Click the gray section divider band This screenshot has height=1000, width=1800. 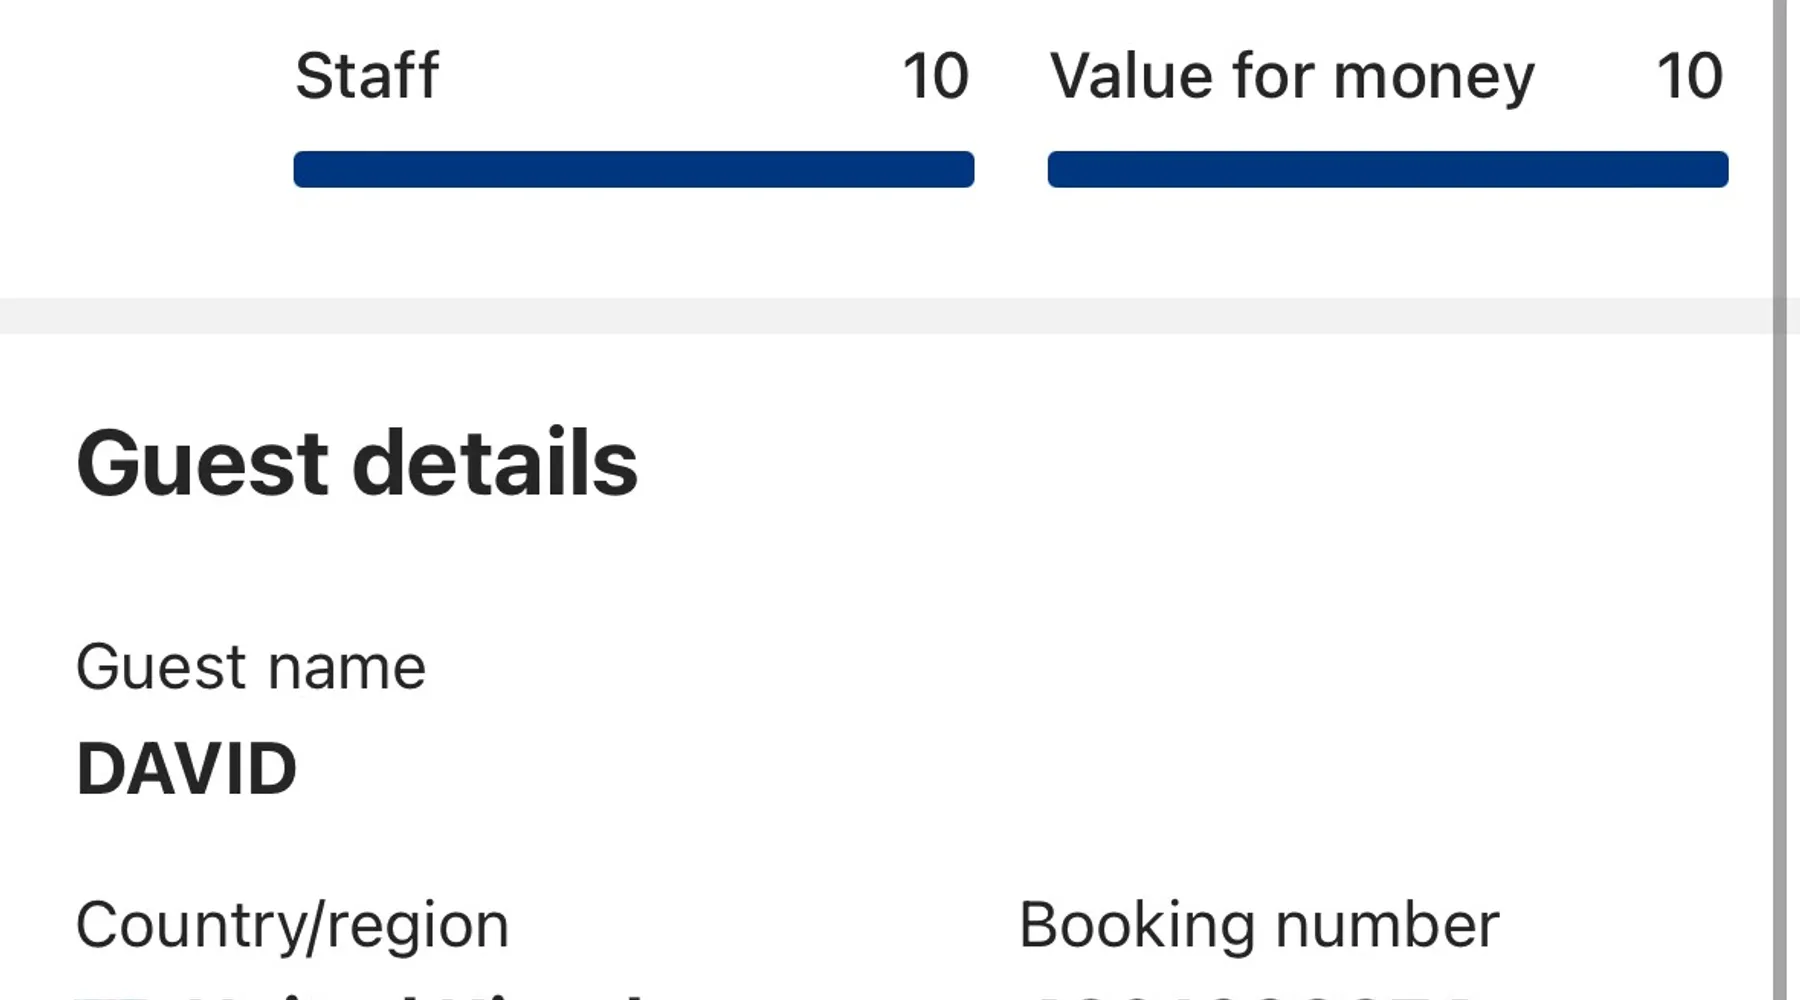point(880,315)
